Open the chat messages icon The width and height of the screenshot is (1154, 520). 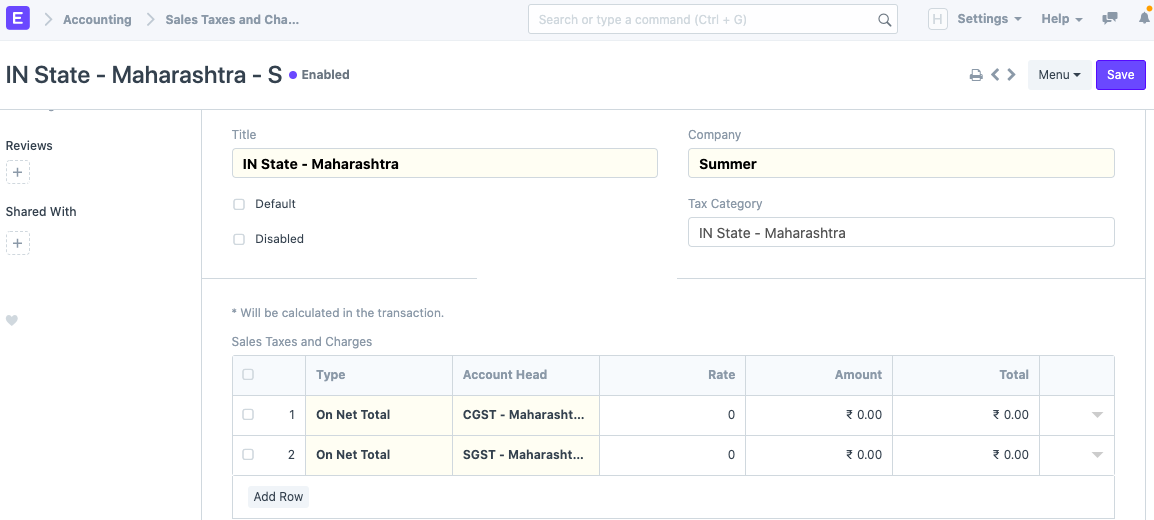[x=1109, y=19]
